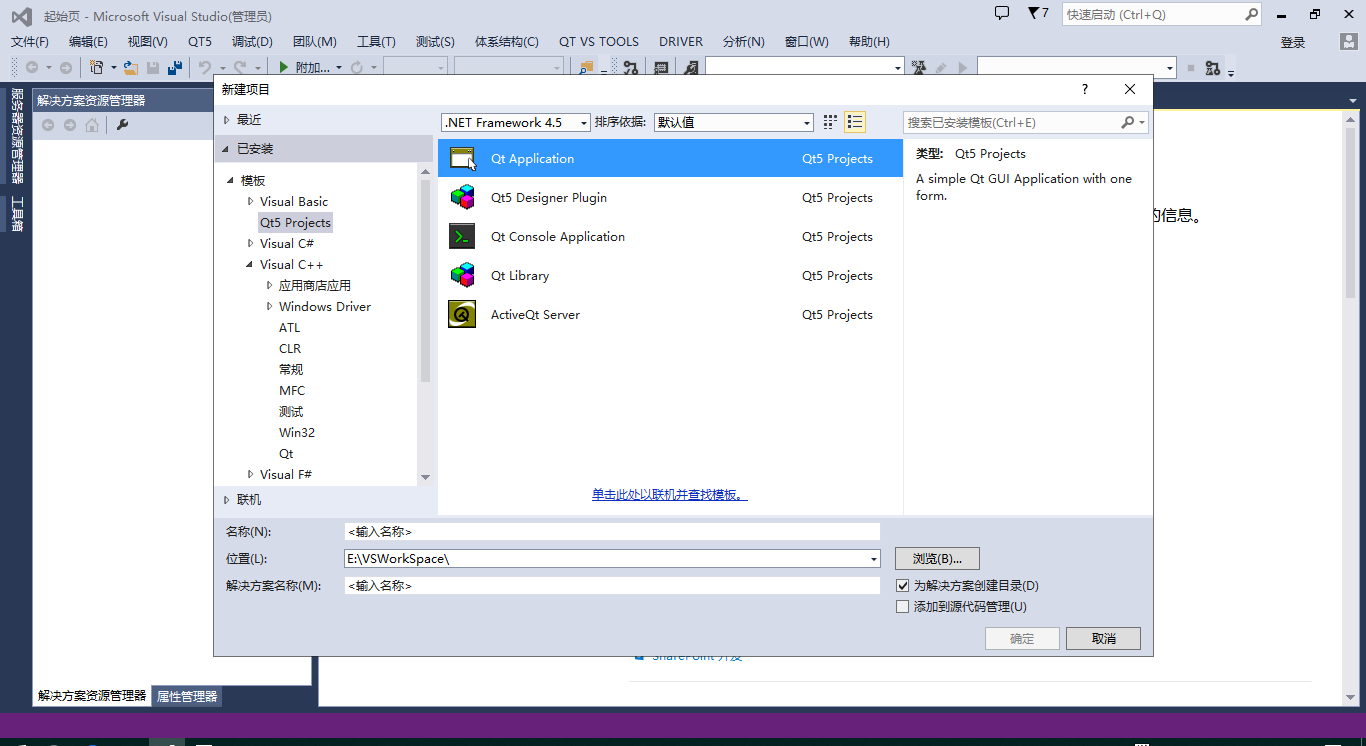
Task: Click the dialog help question mark icon
Action: point(1083,89)
